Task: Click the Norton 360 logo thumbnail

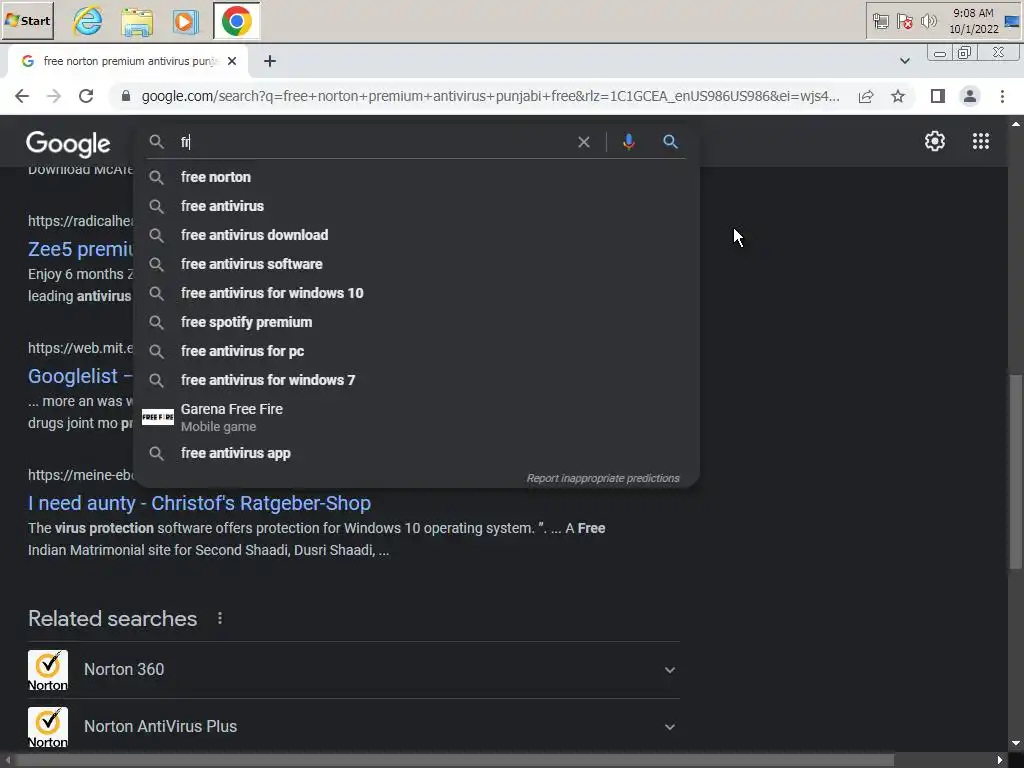Action: pyautogui.click(x=48, y=670)
